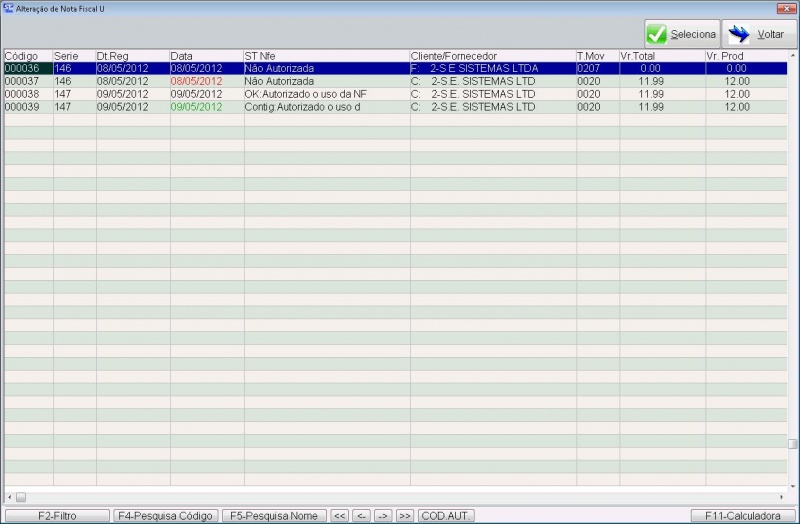800x524 pixels.
Task: Click horizontal scrollbar right arrow
Action: 781,497
